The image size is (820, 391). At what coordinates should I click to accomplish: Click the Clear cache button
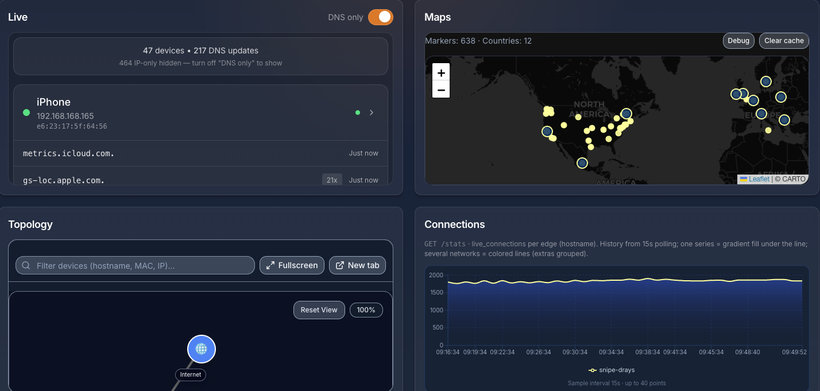tap(784, 41)
